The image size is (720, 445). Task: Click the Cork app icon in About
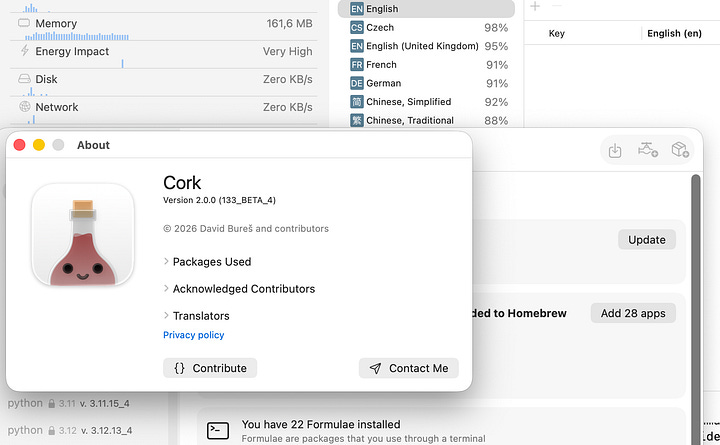[83, 234]
